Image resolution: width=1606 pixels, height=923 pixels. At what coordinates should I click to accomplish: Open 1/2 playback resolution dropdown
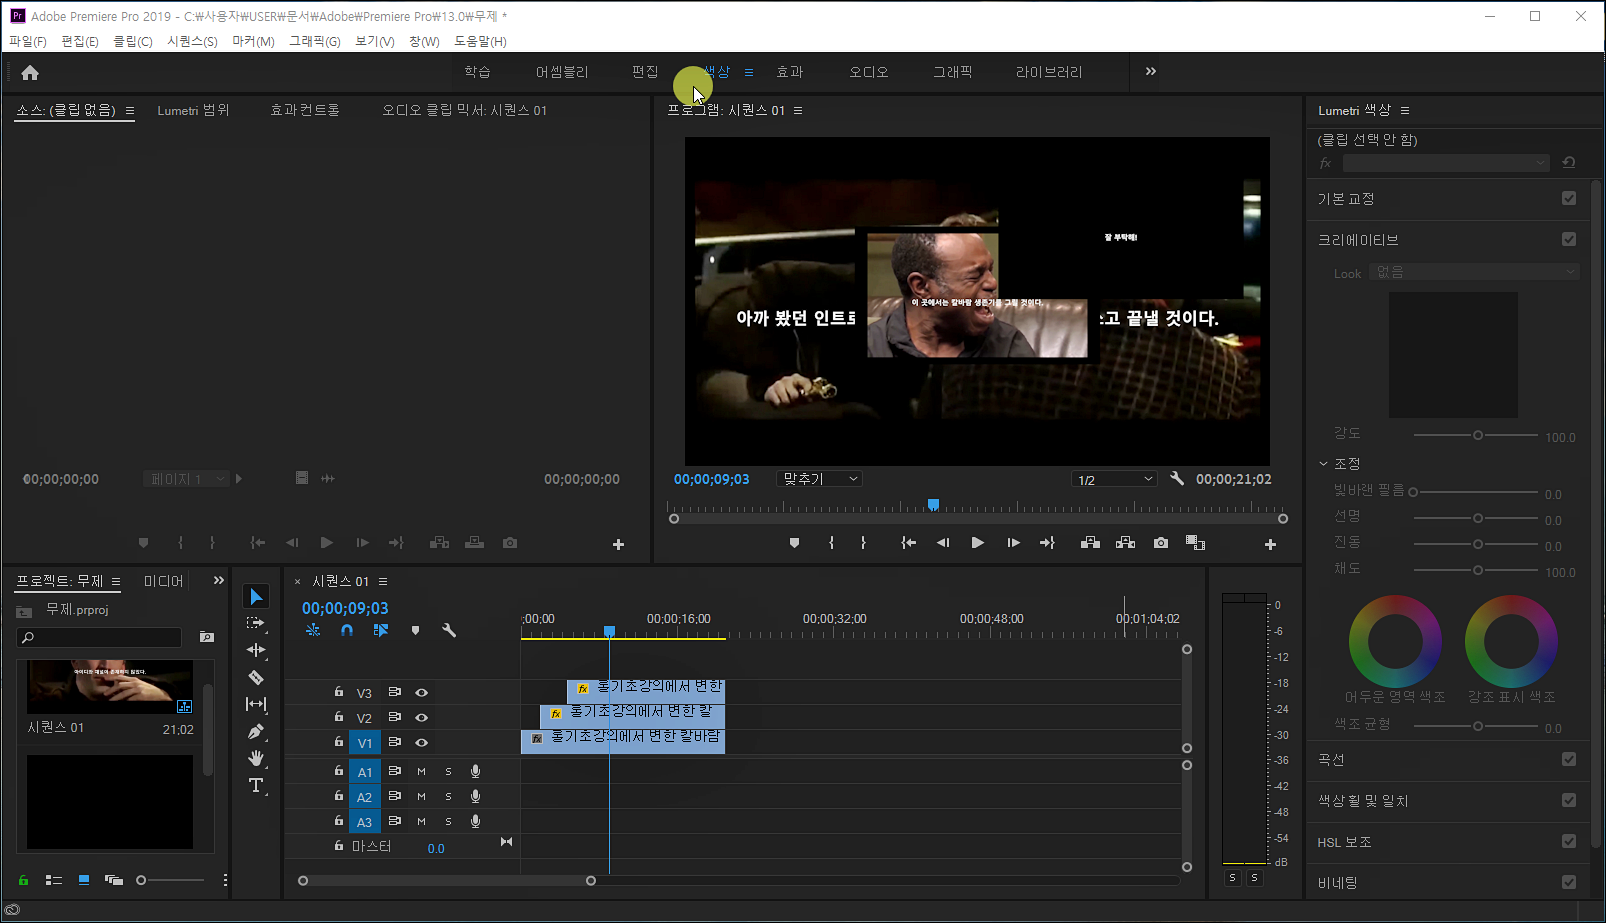[x=1114, y=479]
